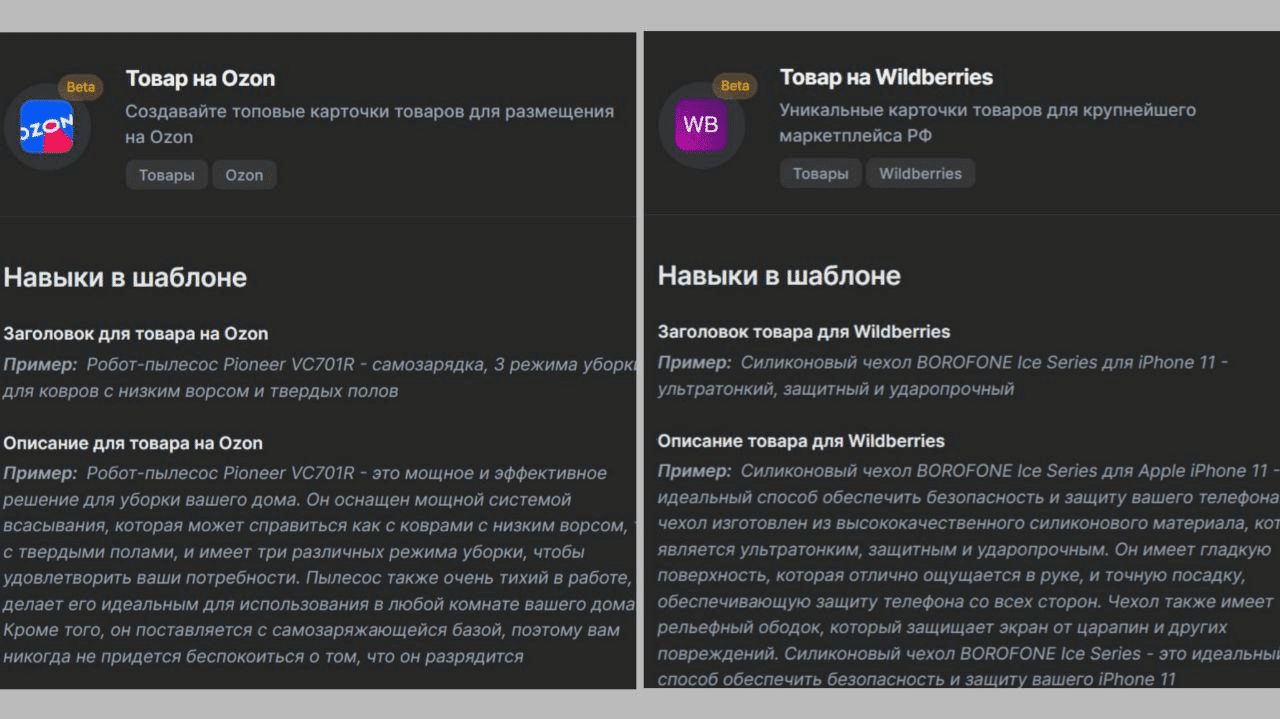The image size is (1280, 719).
Task: Click the Beta badge on the Ozon card
Action: coord(80,87)
